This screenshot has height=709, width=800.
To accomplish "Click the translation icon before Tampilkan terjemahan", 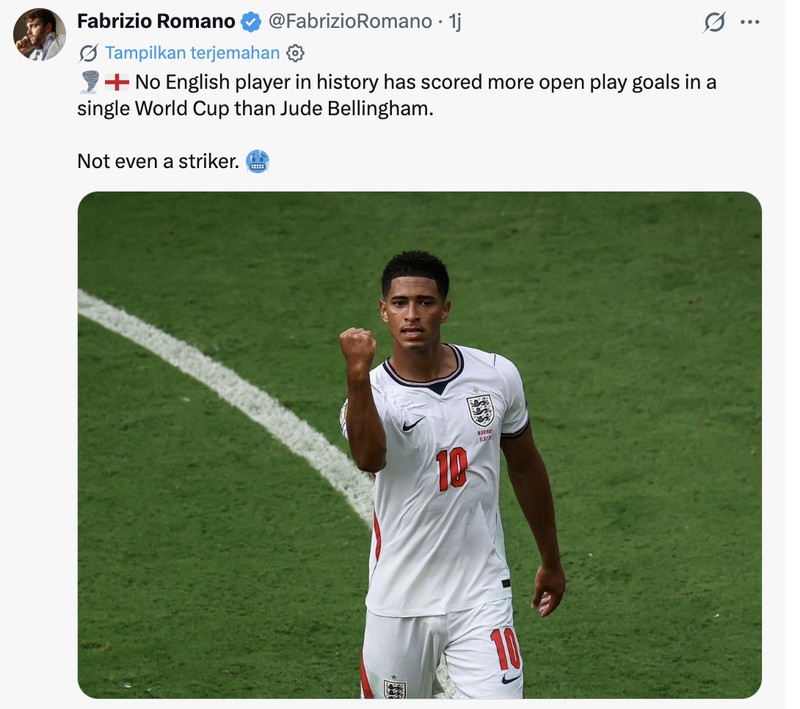I will tap(89, 53).
